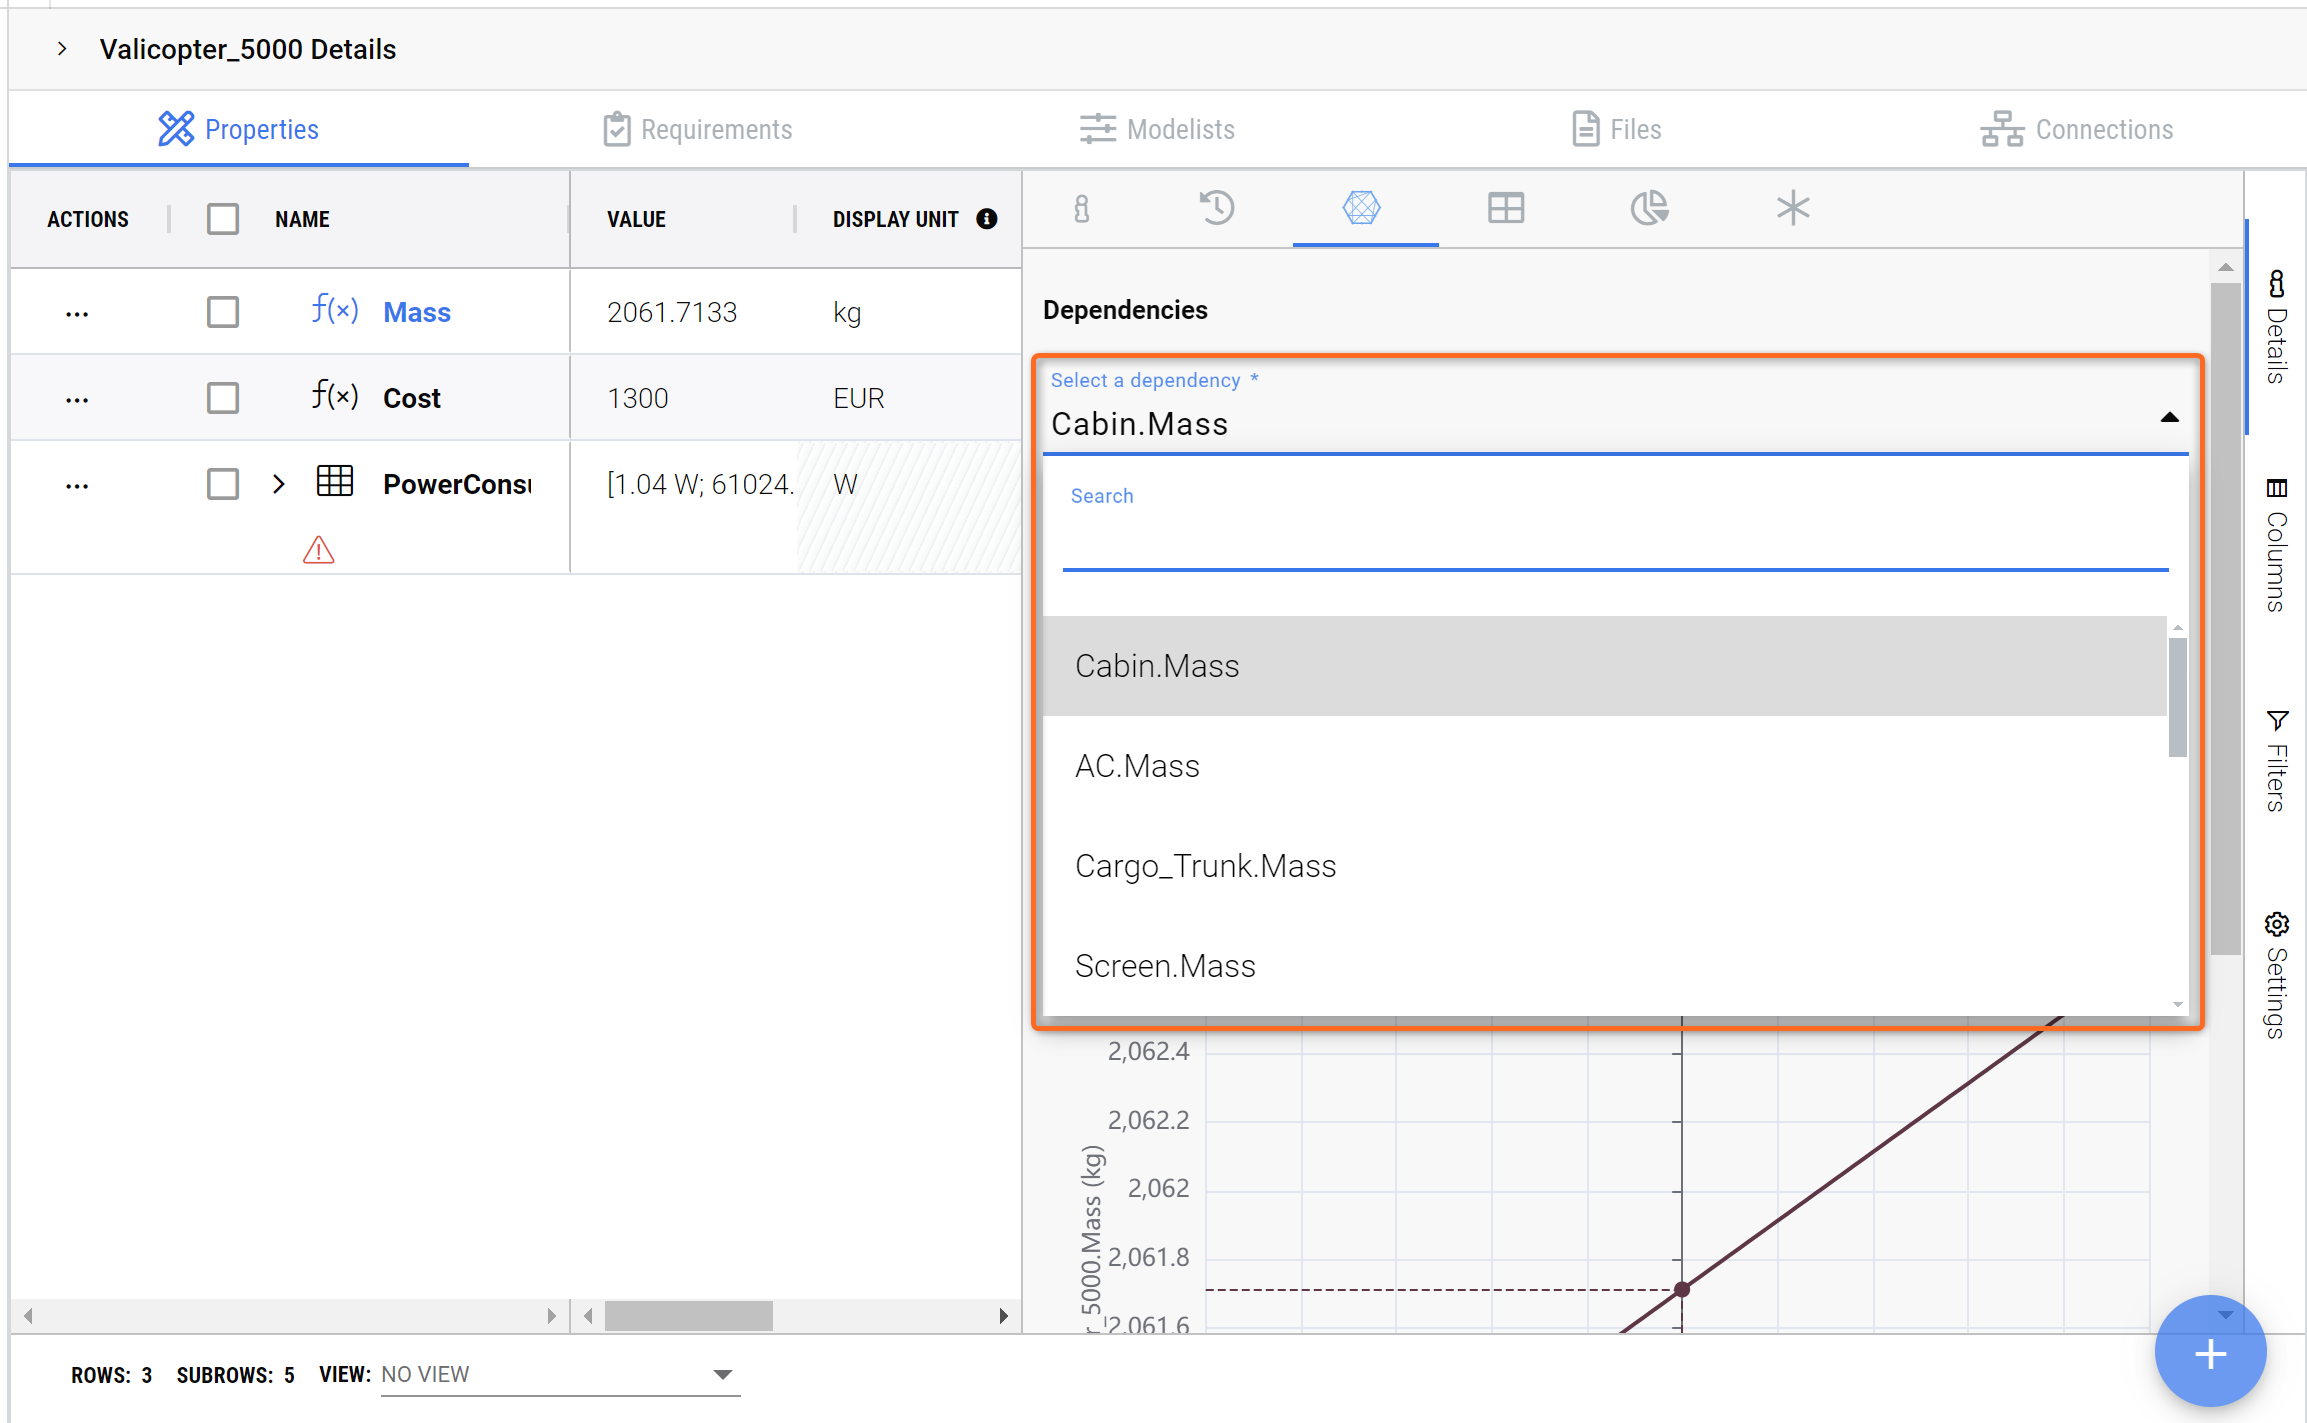
Task: Open actions menu for Mass row
Action: tap(77, 314)
